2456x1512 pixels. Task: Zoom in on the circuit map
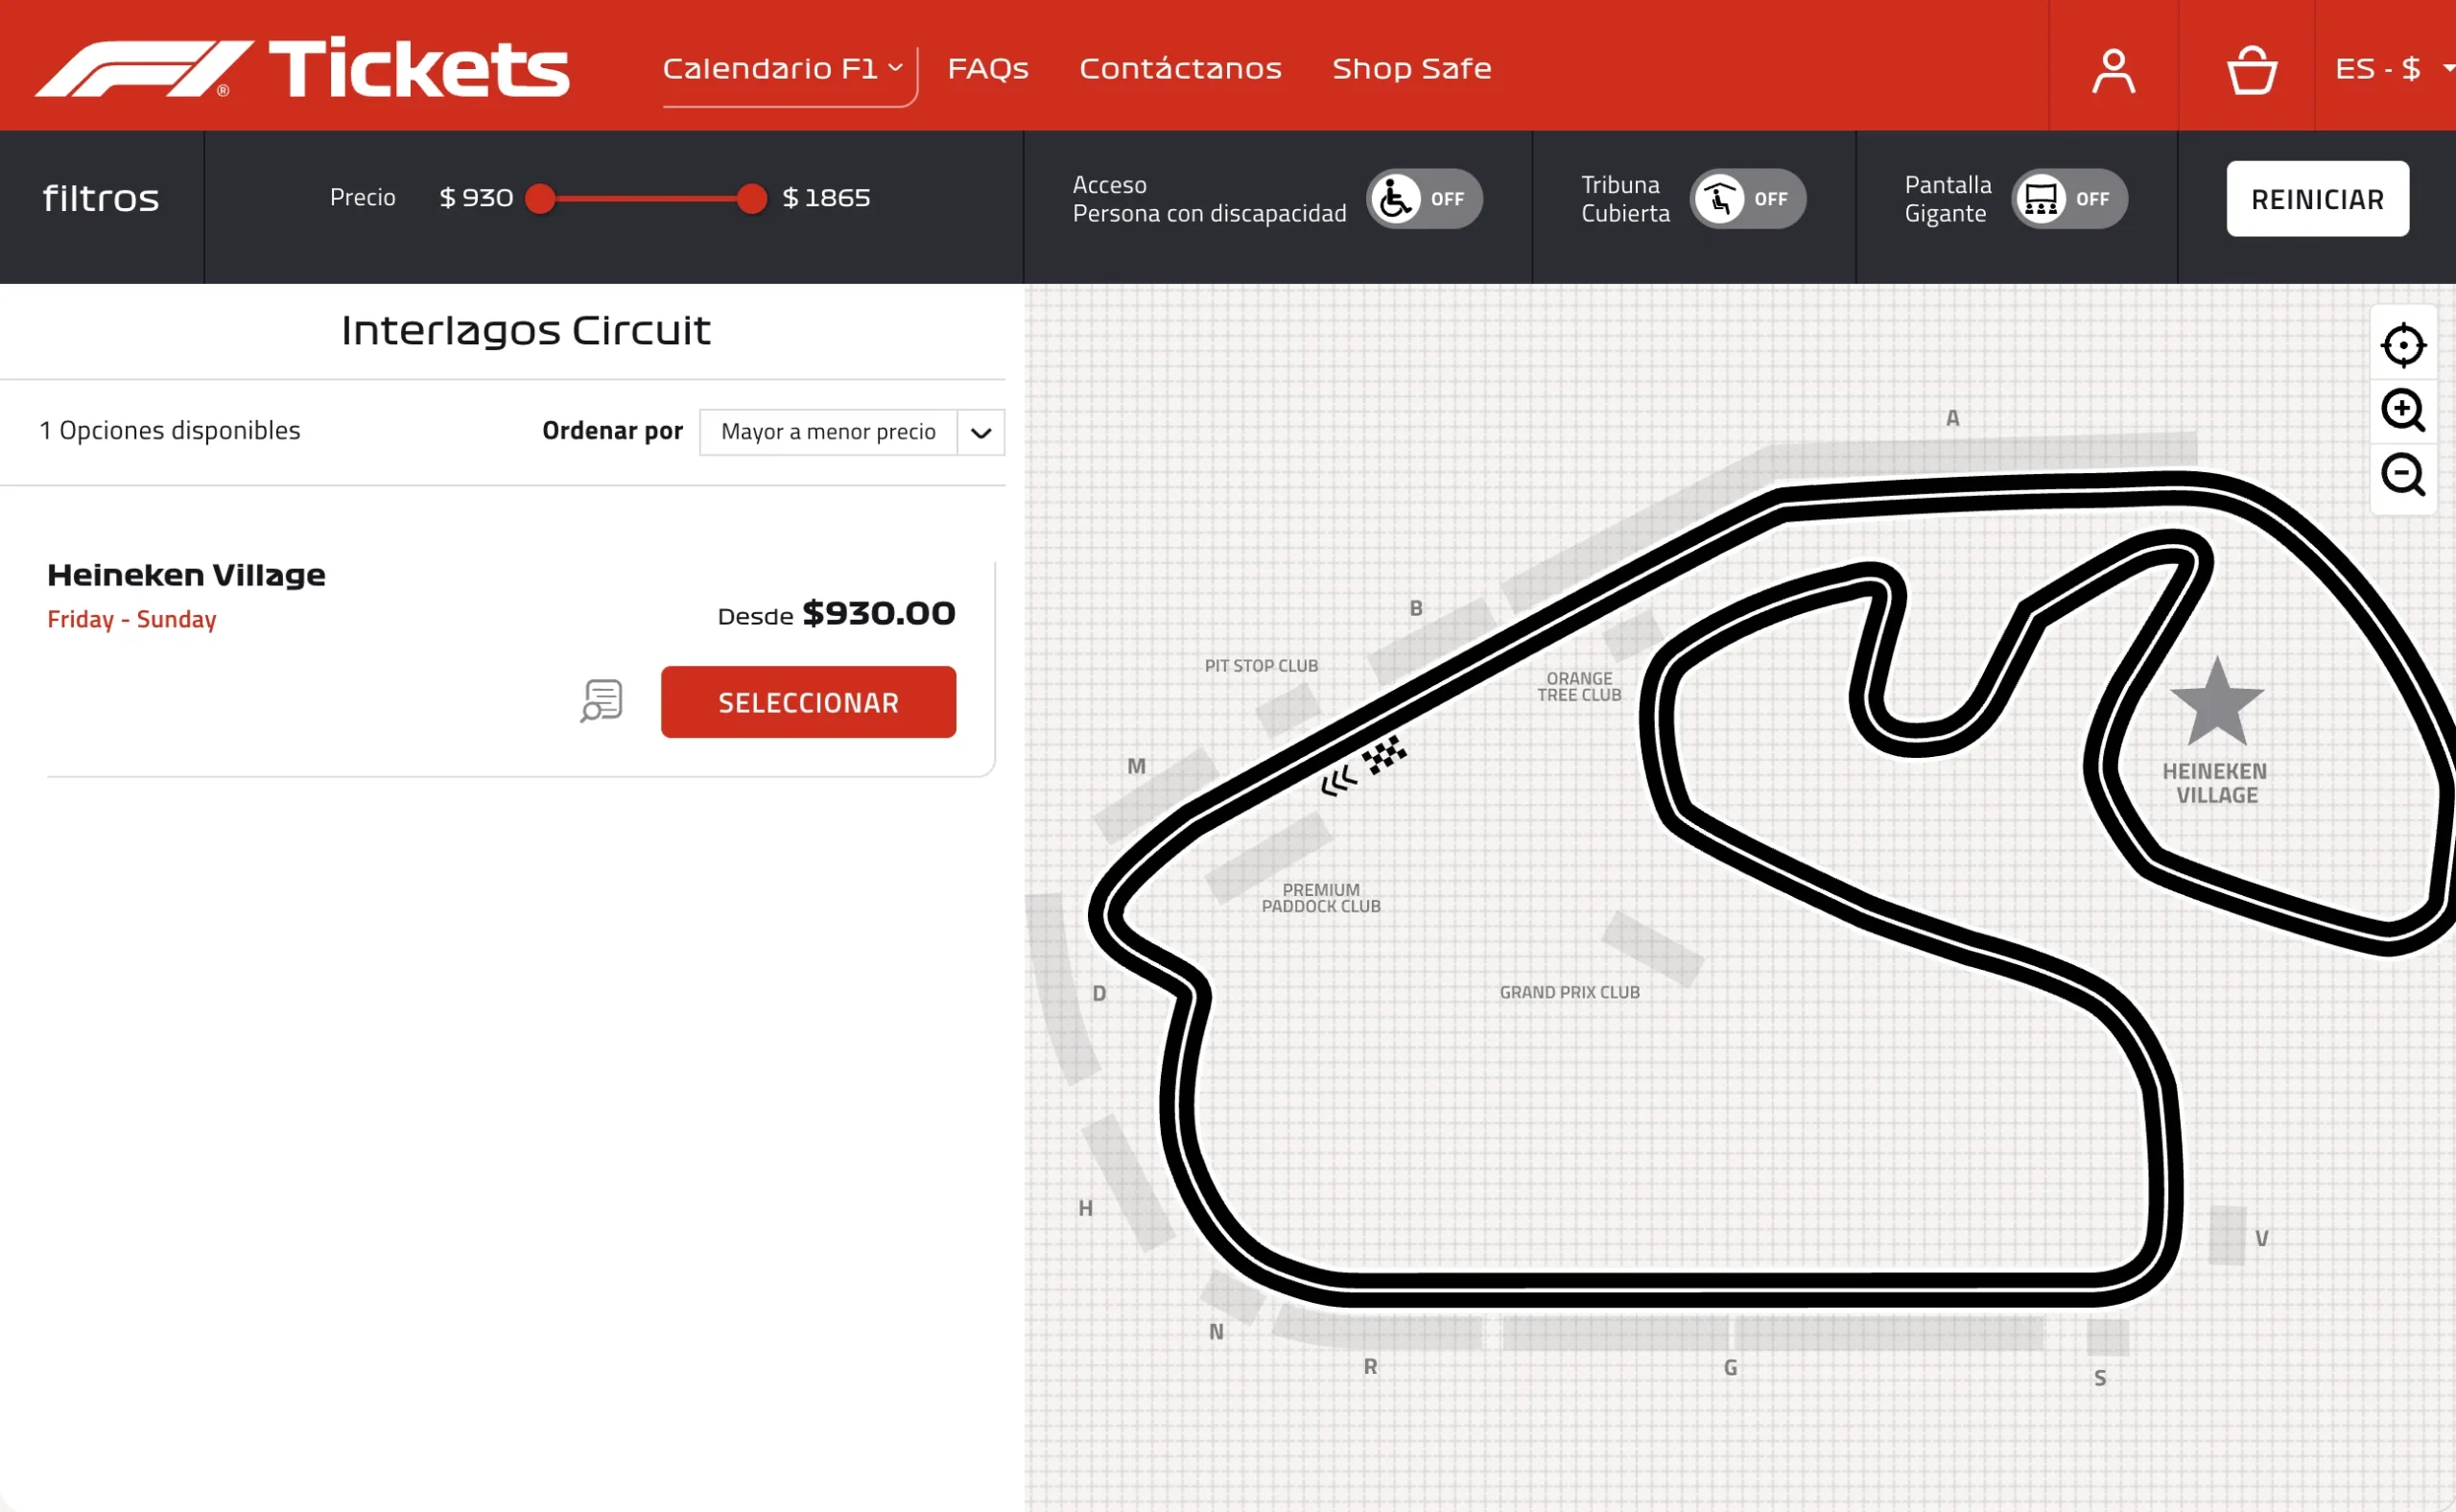pos(2402,410)
